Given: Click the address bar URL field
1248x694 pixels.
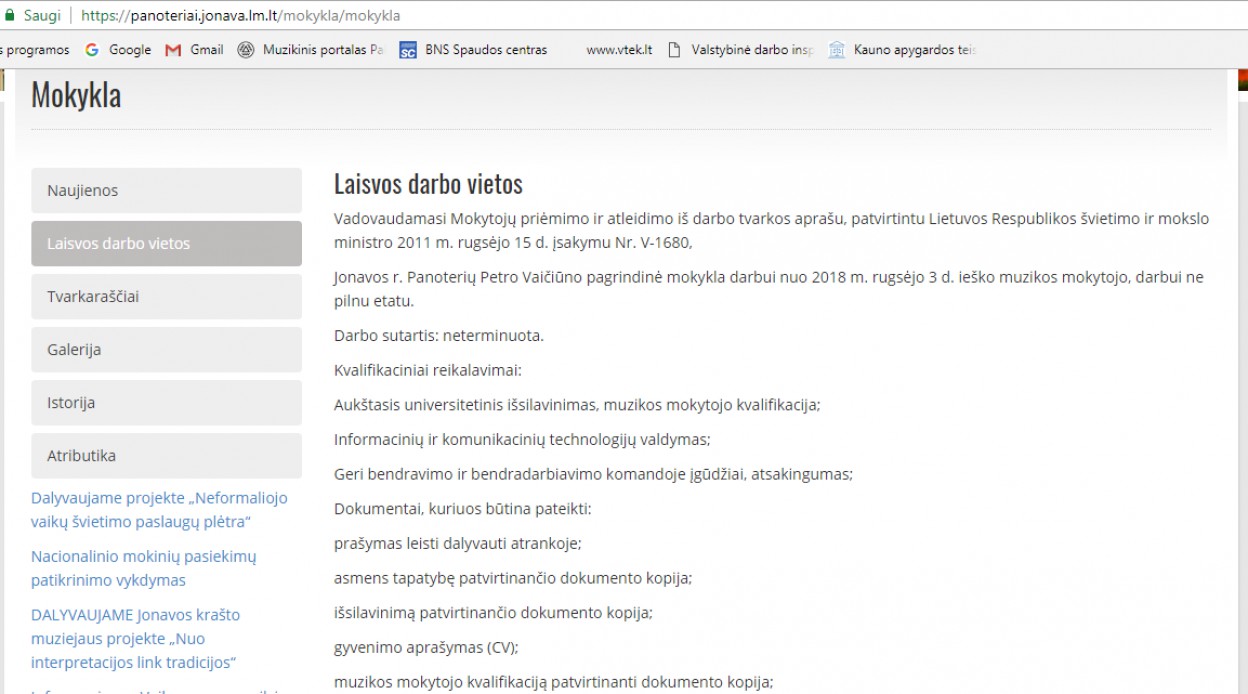Looking at the screenshot, I should point(600,16).
